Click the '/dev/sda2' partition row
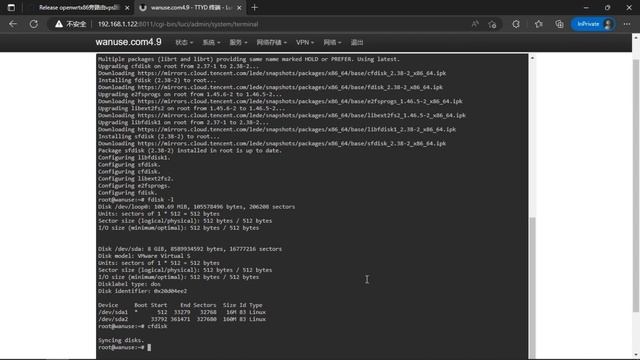 pos(182,319)
